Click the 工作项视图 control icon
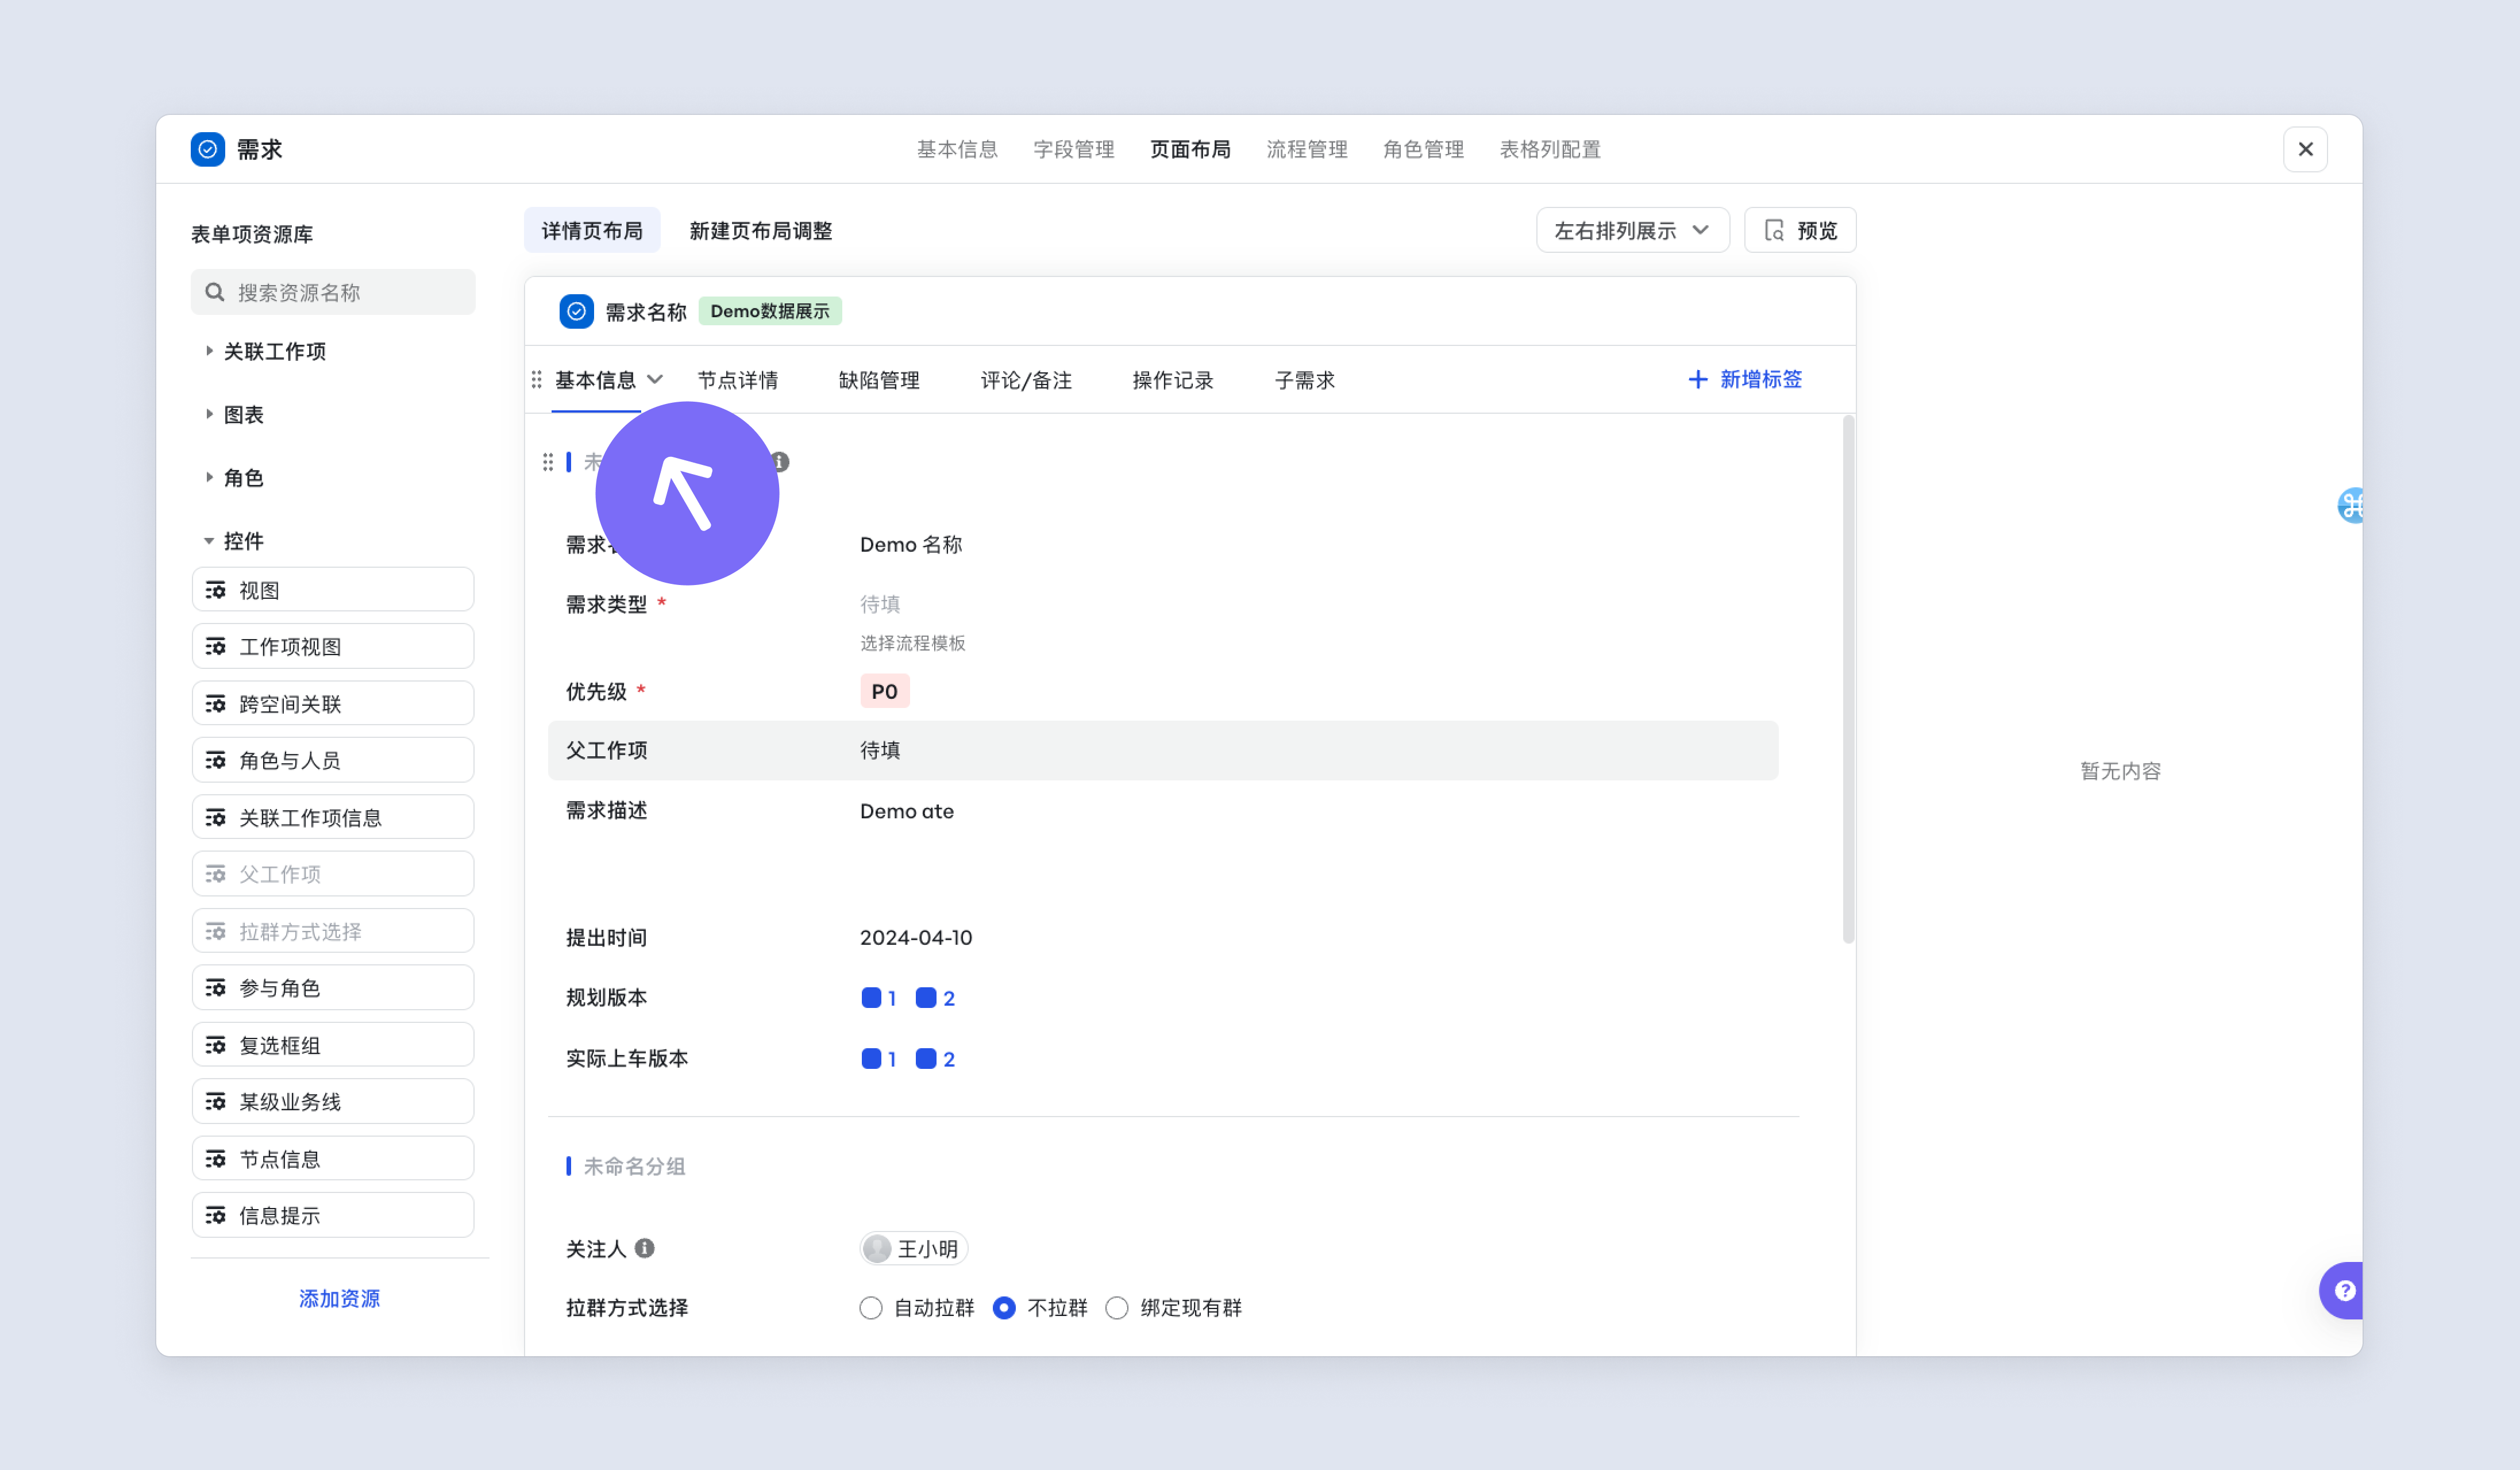Screen dimensions: 2520x1470 [x=215, y=646]
